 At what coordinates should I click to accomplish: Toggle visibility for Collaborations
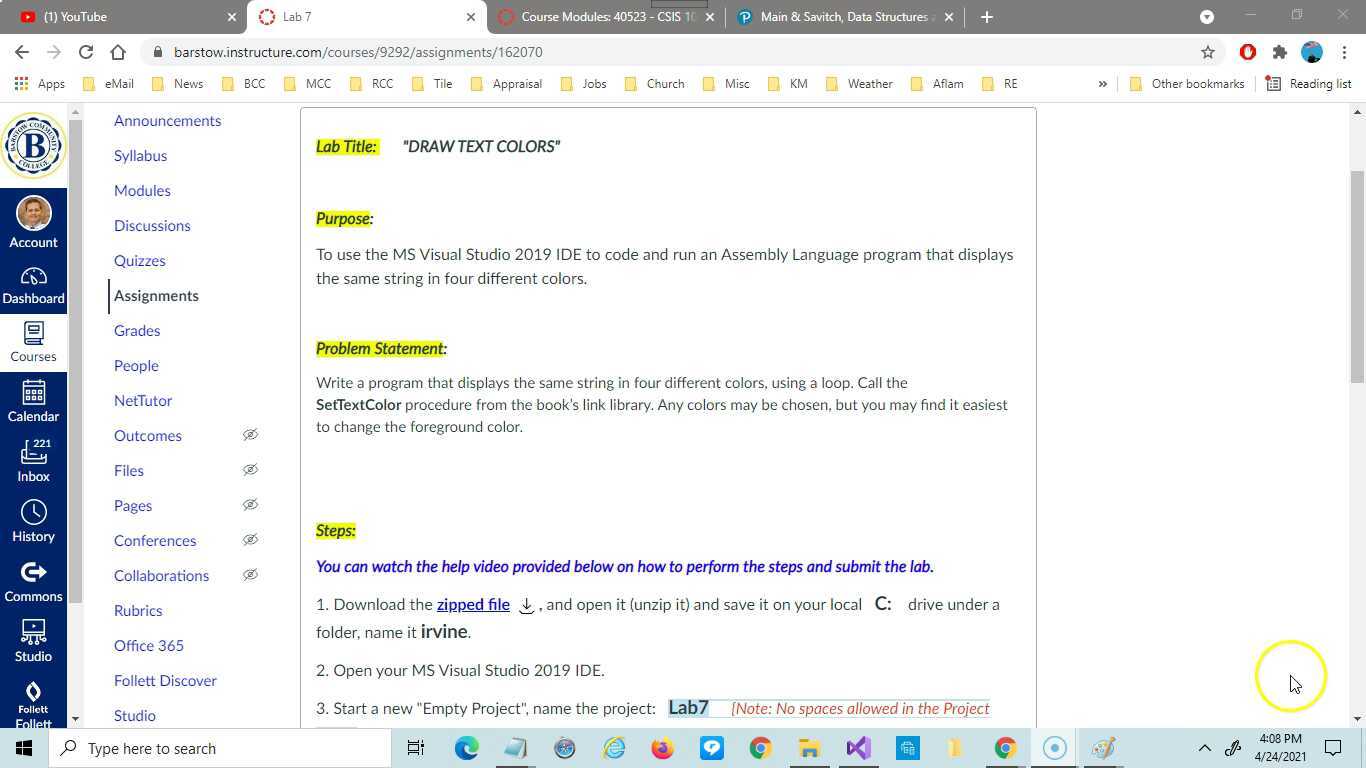pos(250,575)
